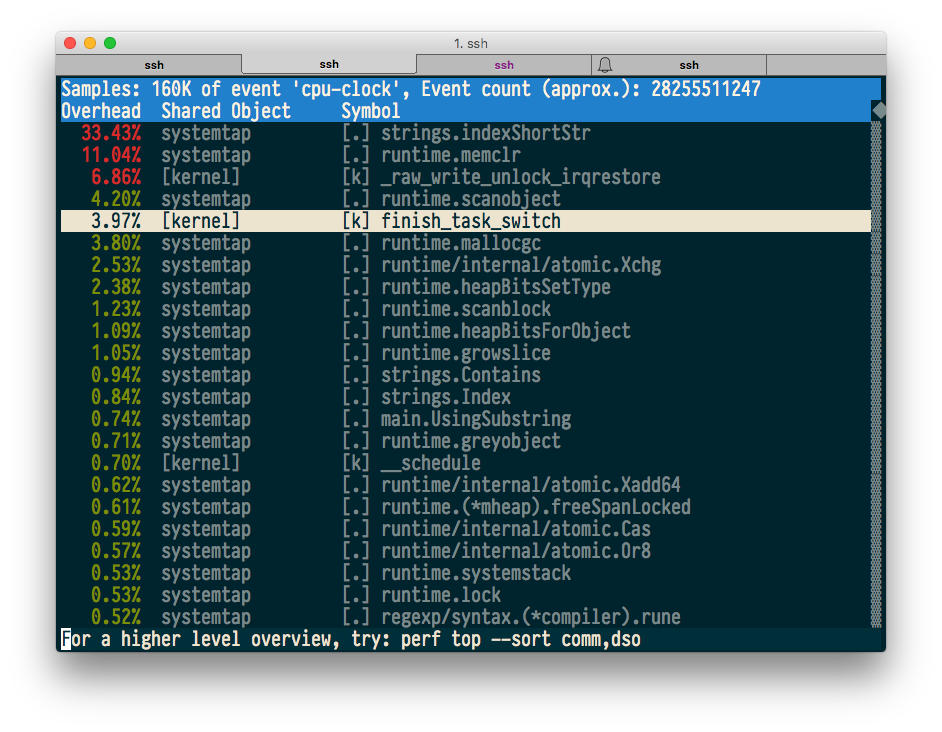
Task: Click the 'cpu-clock' event name
Action: pos(347,89)
